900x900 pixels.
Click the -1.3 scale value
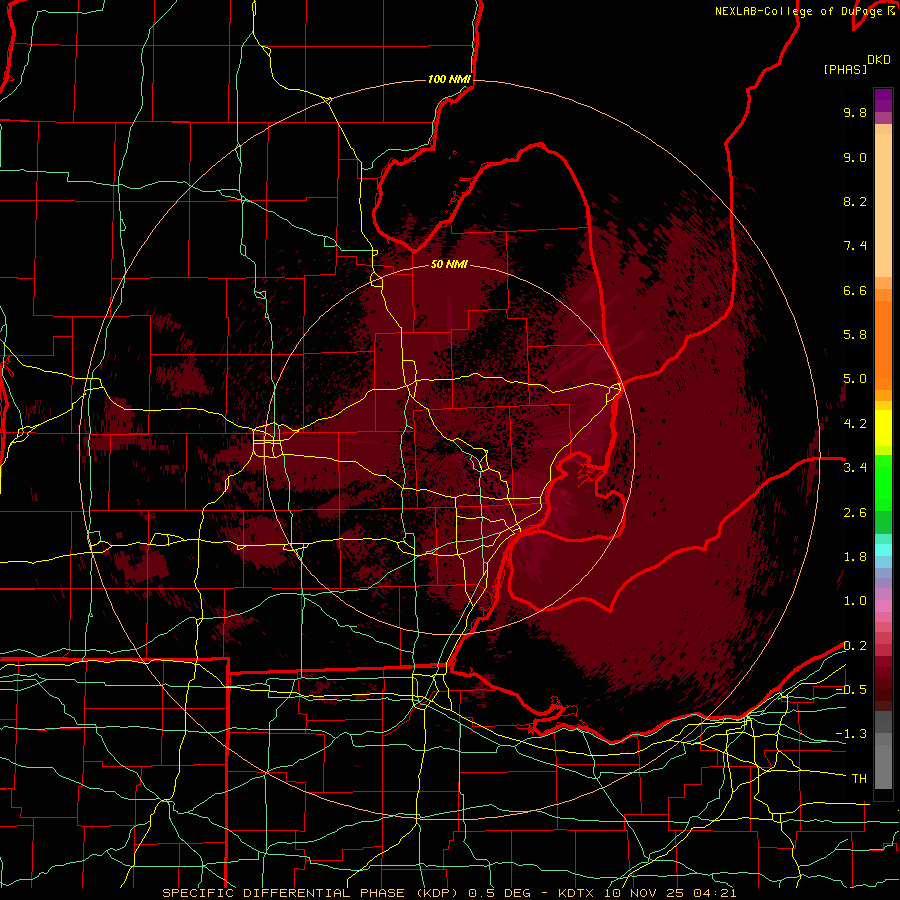coord(851,735)
